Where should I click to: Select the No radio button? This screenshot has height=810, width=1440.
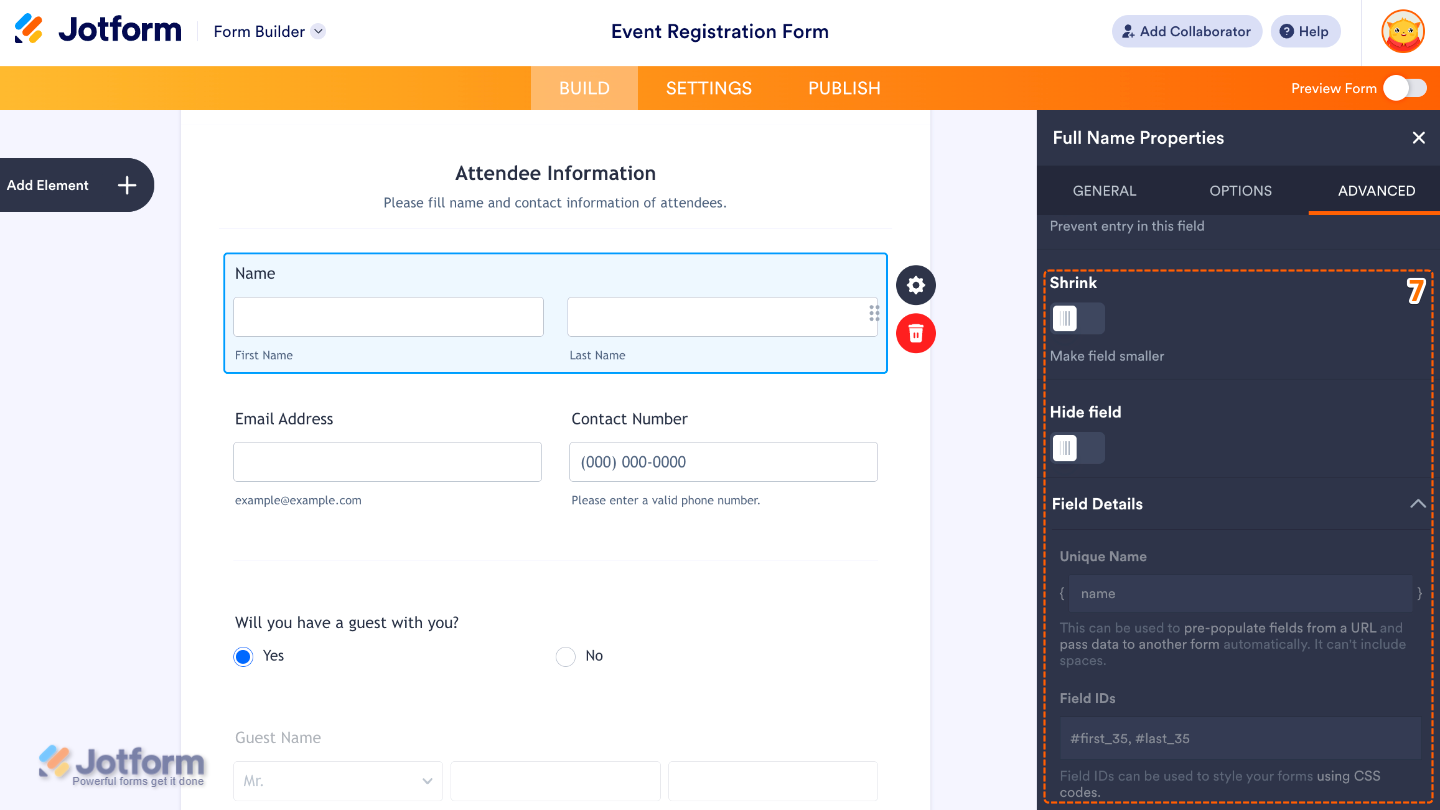[x=566, y=656]
